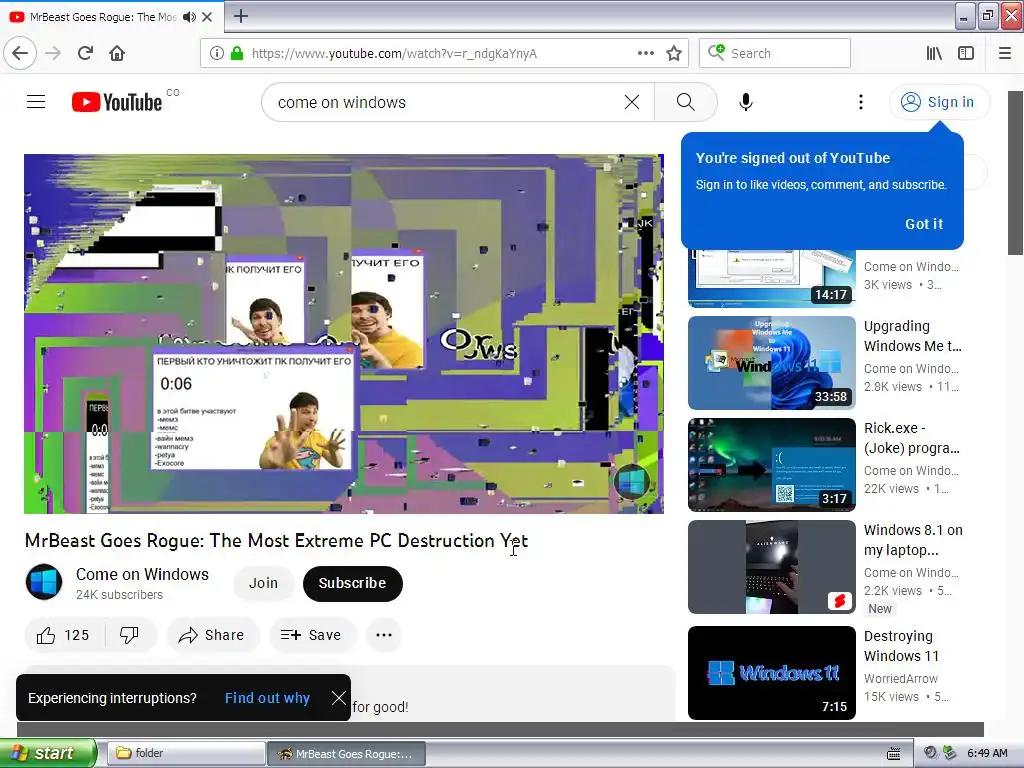Viewport: 1024px width, 768px height.
Task: Go to YouTube home via logo
Action: [117, 102]
